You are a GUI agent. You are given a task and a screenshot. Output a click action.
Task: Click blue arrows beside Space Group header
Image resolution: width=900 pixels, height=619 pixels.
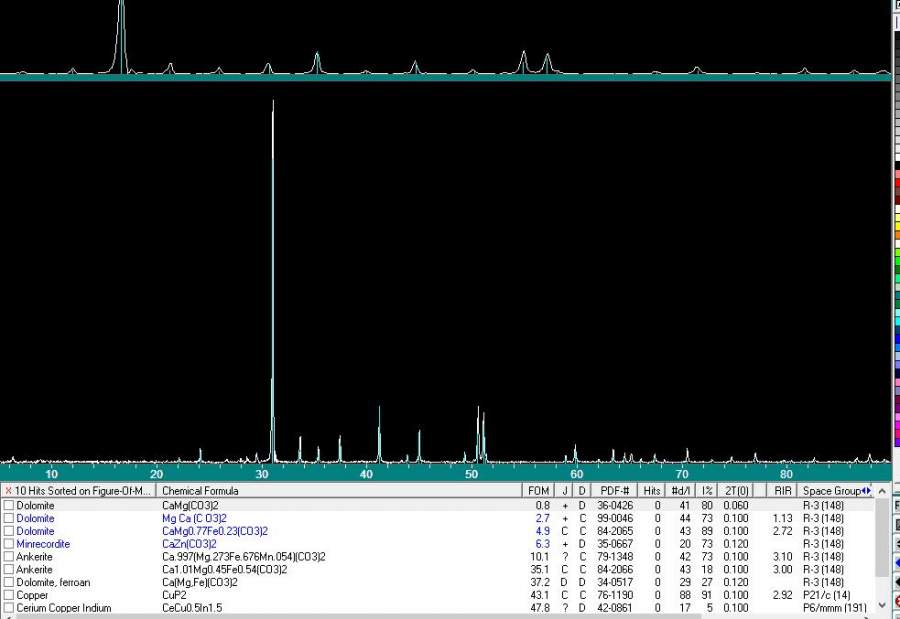(866, 491)
